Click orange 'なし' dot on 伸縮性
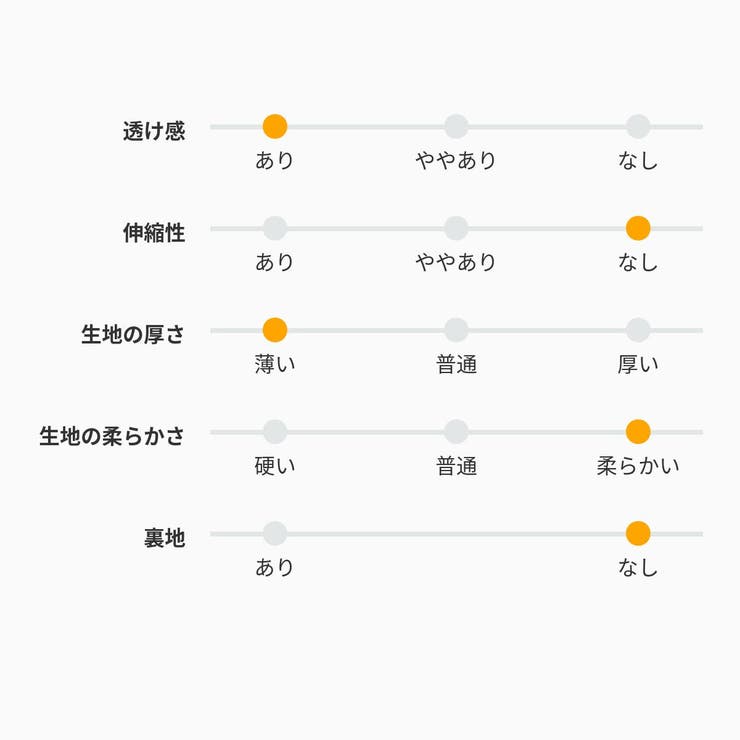 tap(638, 229)
